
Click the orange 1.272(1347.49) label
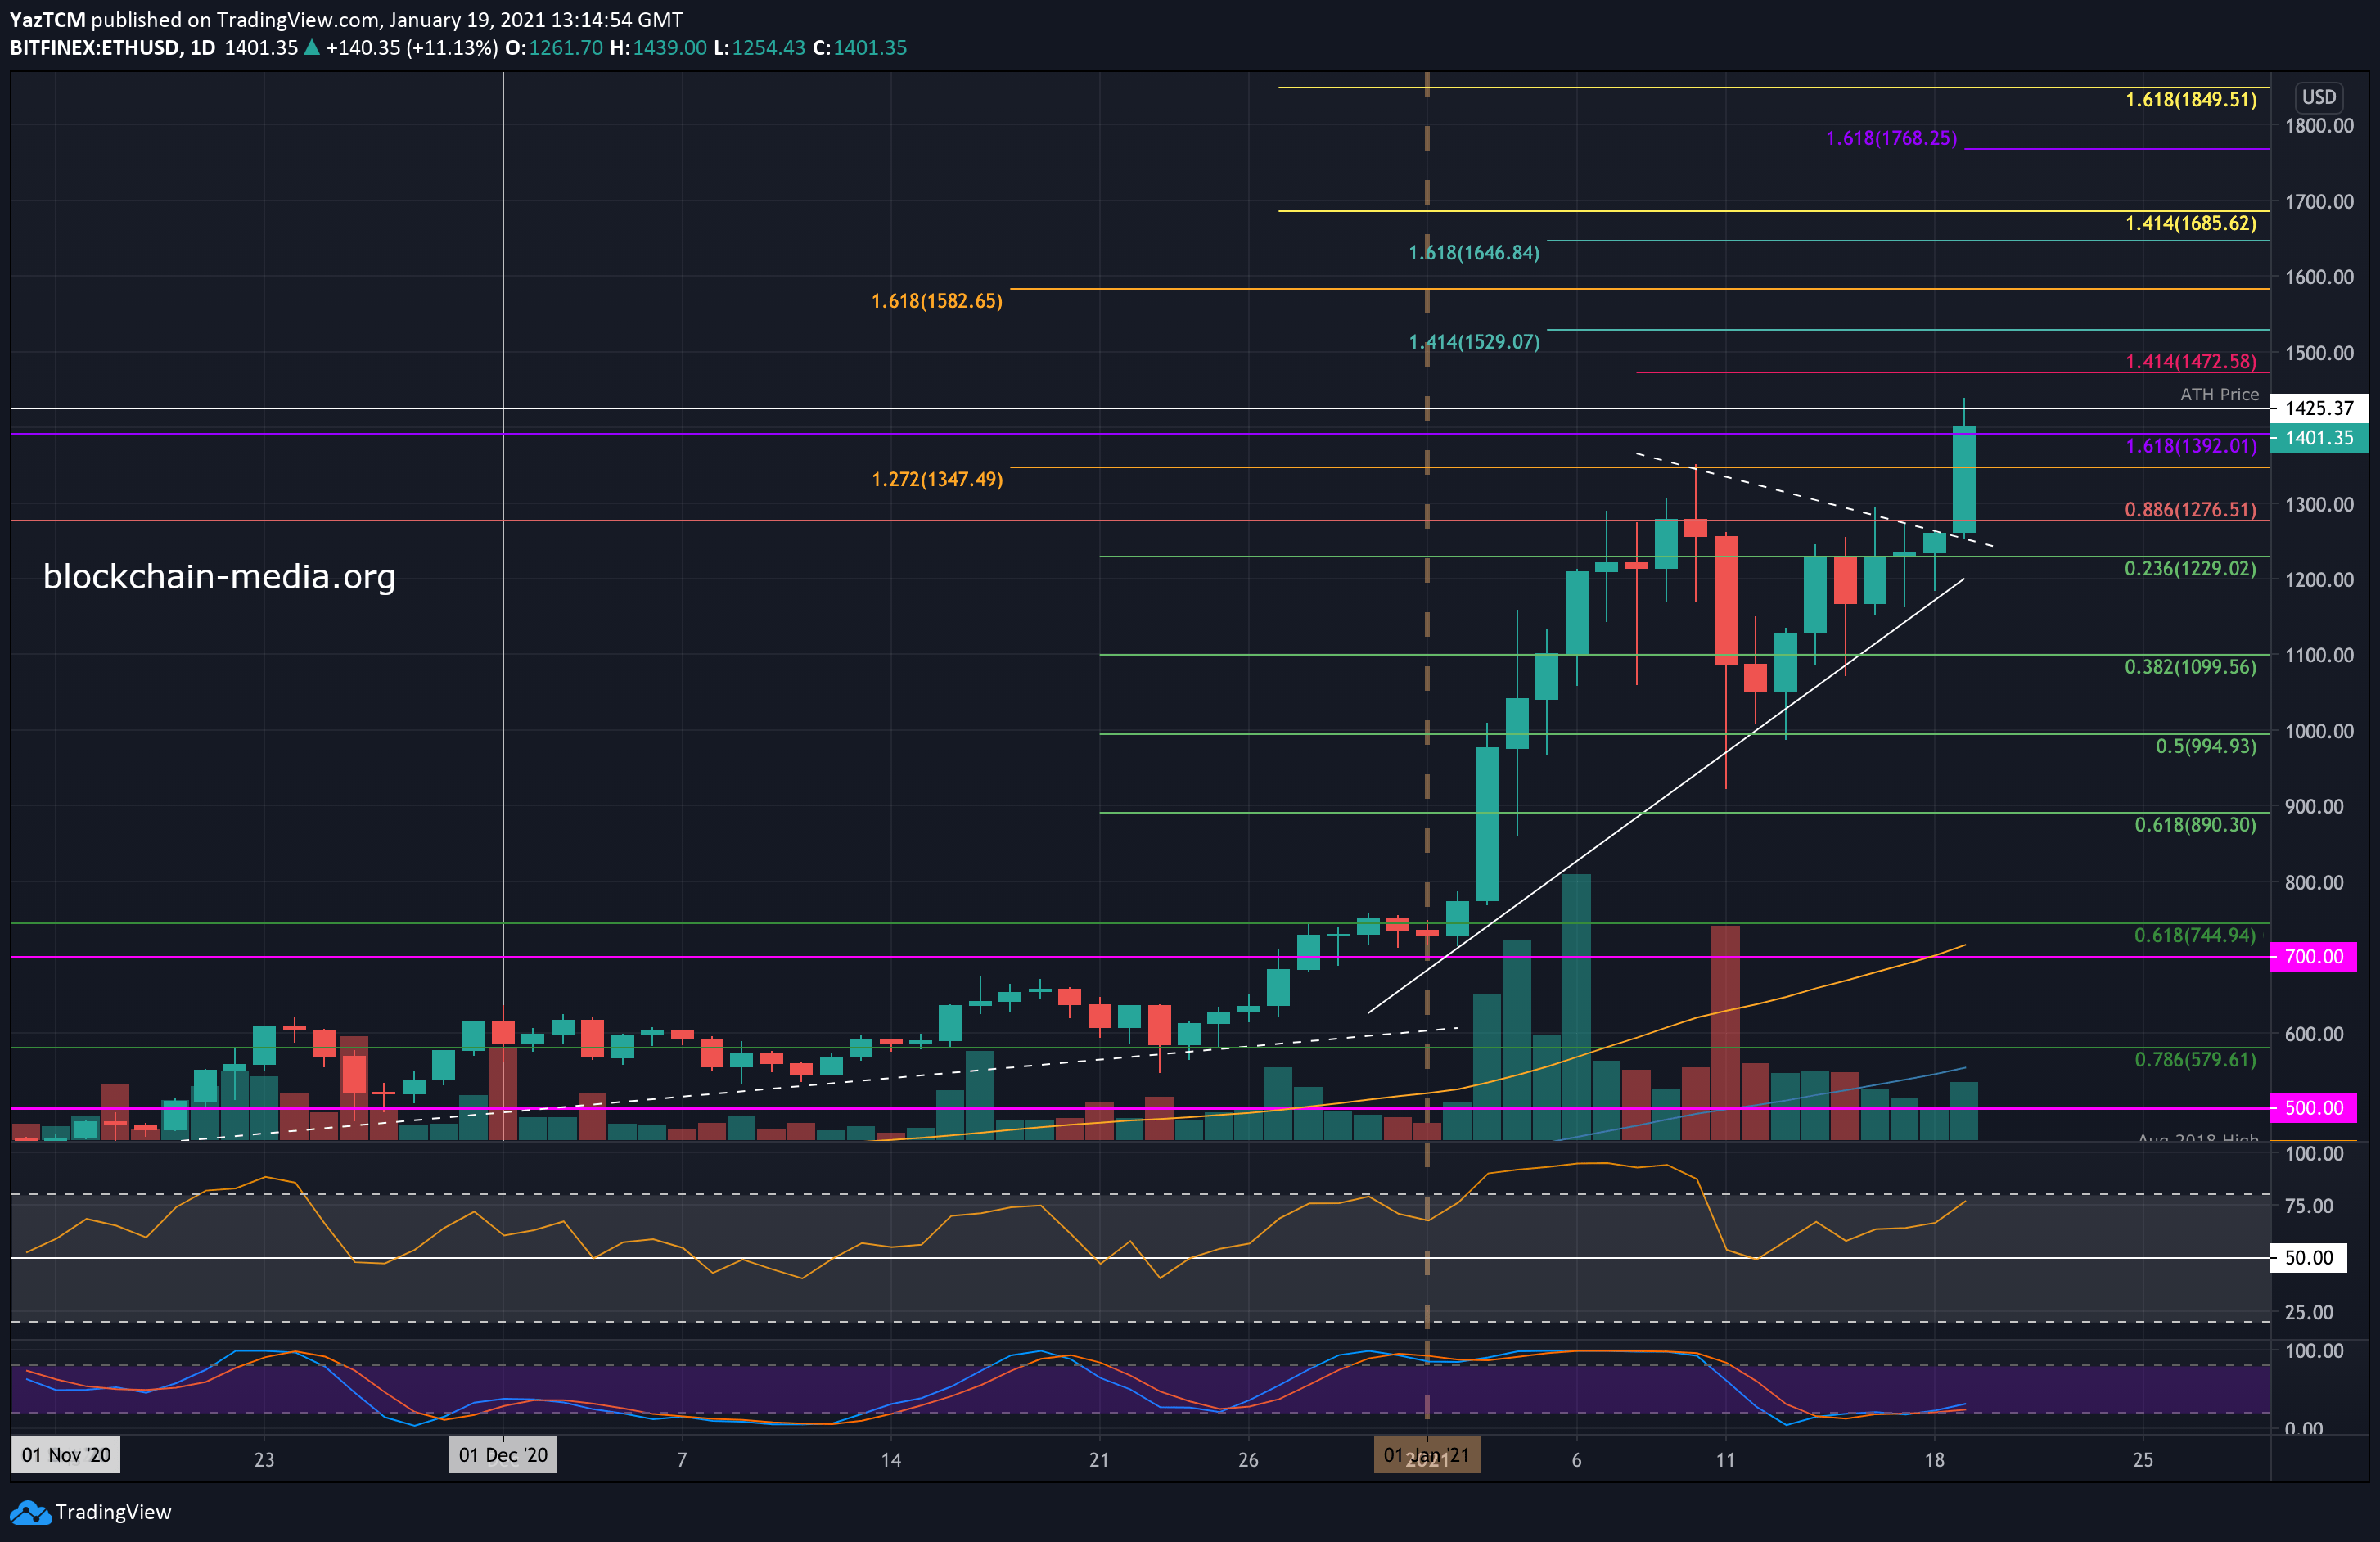click(937, 479)
